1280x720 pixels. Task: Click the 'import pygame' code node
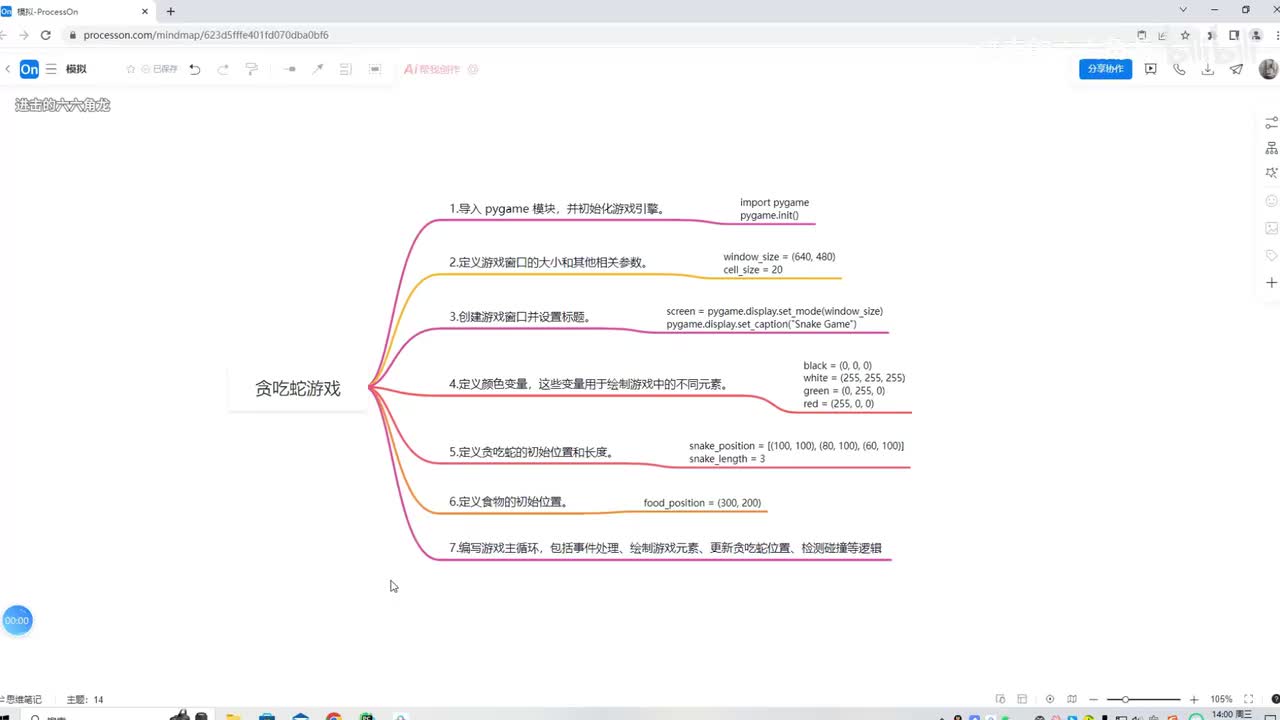(x=775, y=209)
